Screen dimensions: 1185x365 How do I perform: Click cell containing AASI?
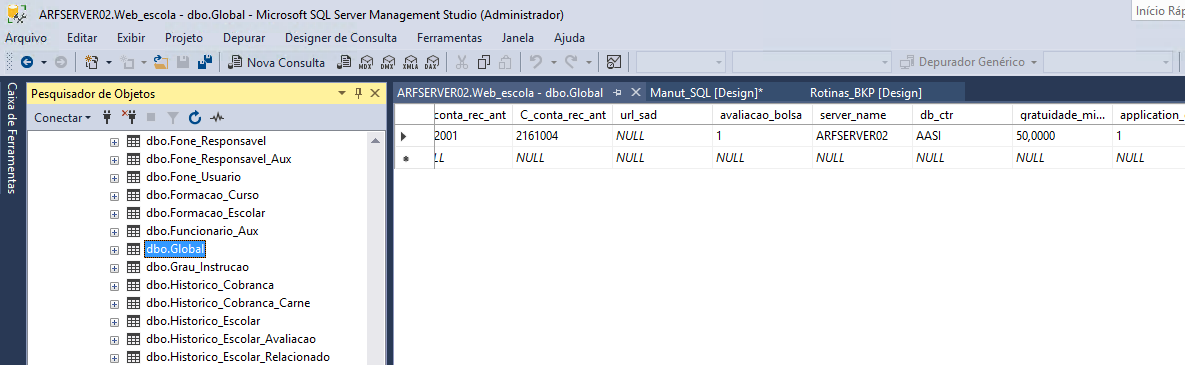961,136
